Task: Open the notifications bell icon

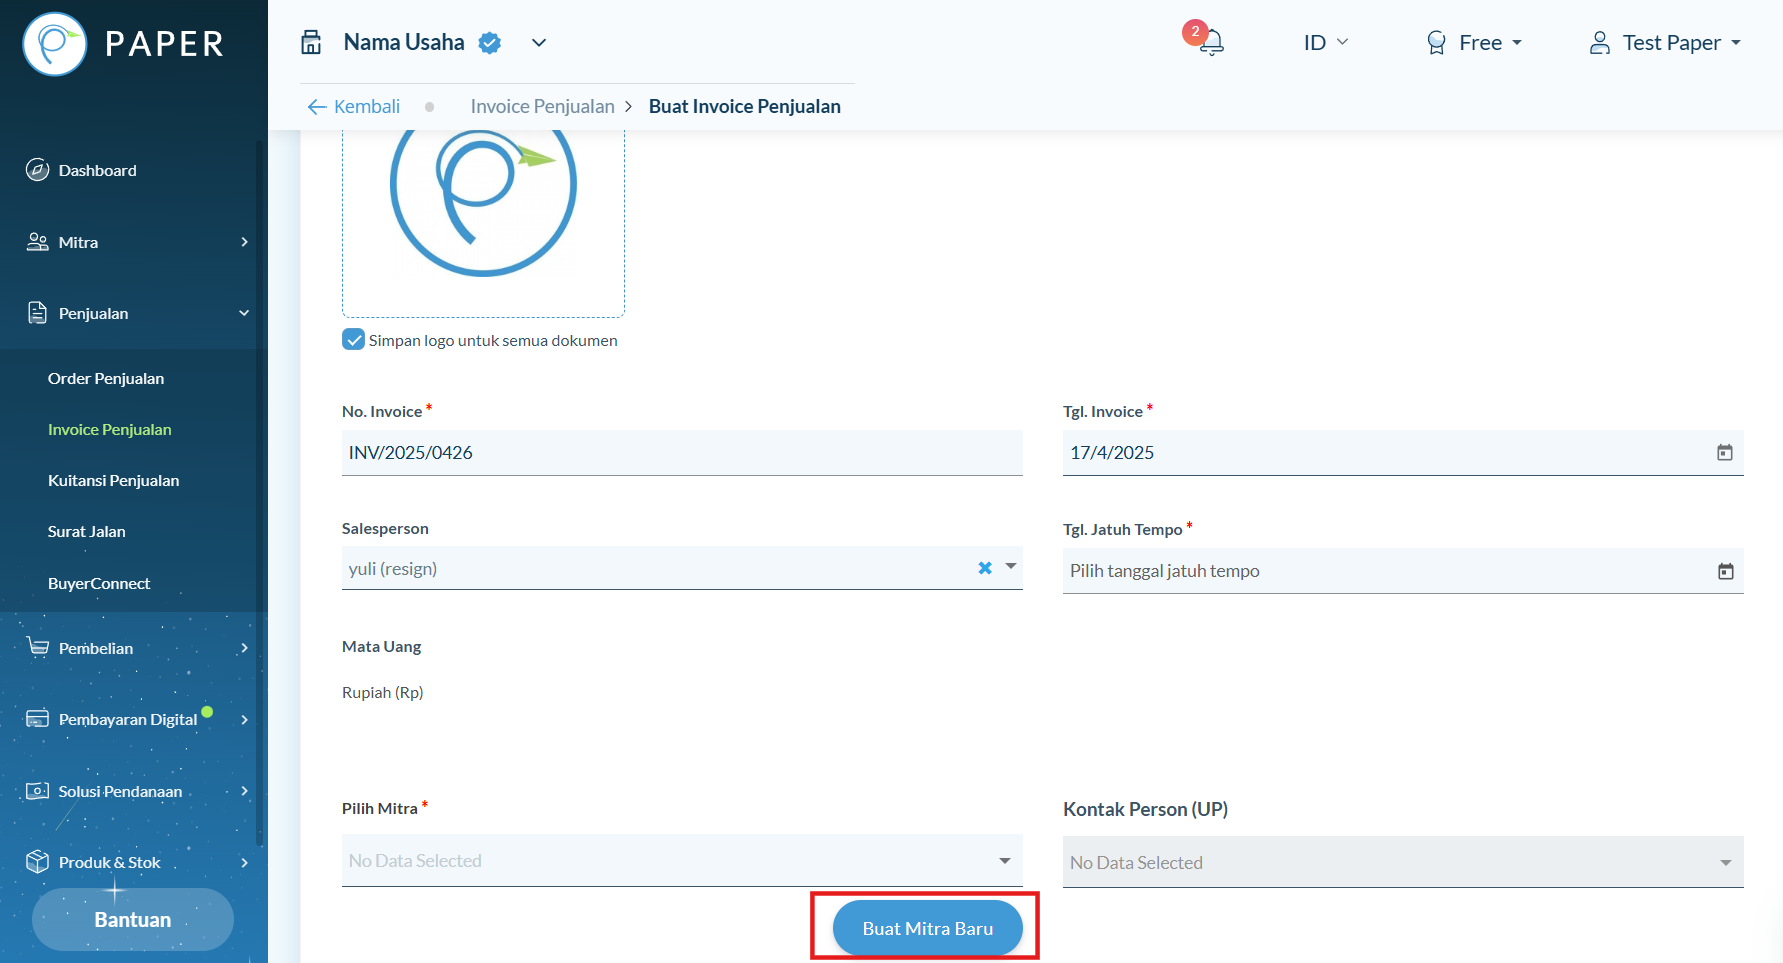Action: click(x=1211, y=42)
